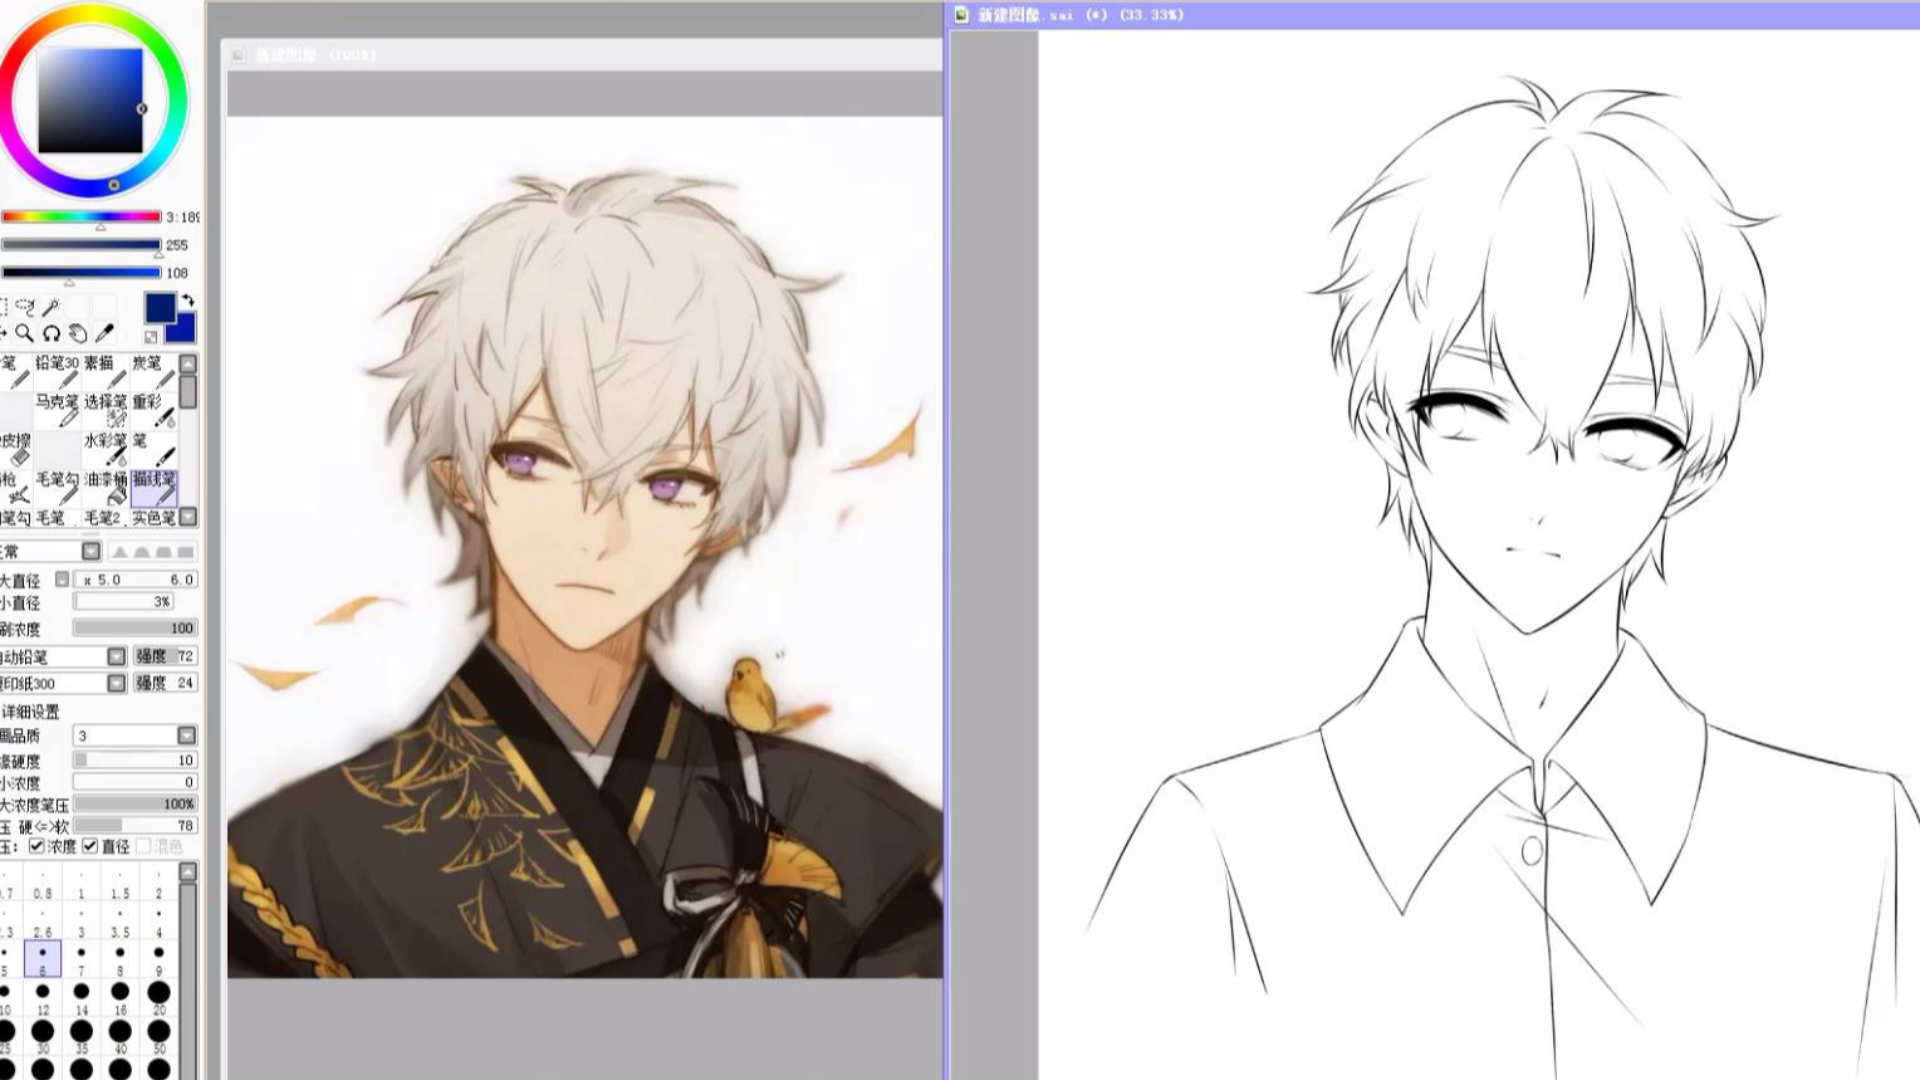Select the 水彩笔 watercolor brush
The image size is (1920, 1080).
pyautogui.click(x=105, y=449)
